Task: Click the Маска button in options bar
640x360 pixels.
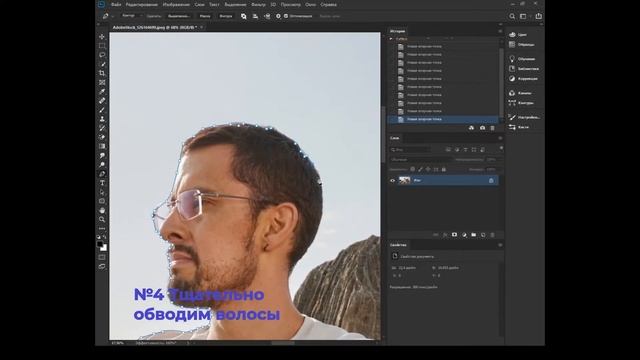Action: [x=205, y=16]
